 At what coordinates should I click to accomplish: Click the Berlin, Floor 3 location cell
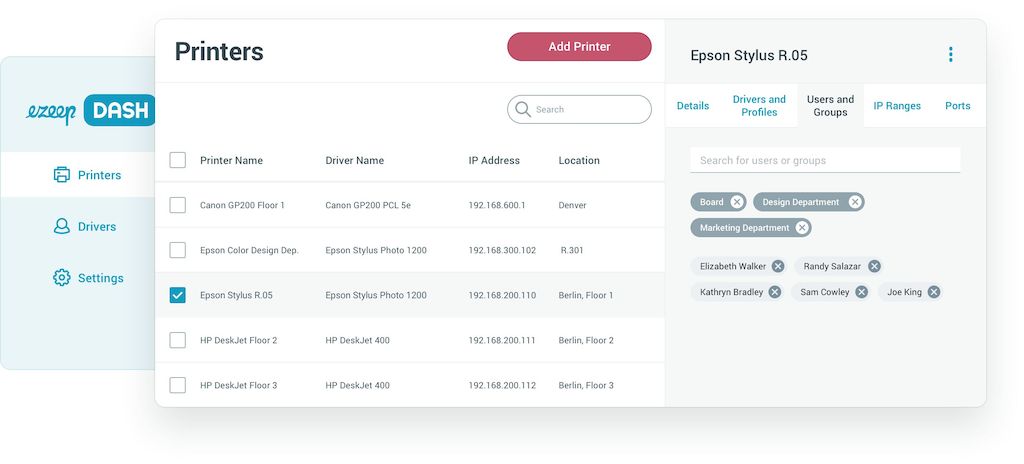point(586,385)
